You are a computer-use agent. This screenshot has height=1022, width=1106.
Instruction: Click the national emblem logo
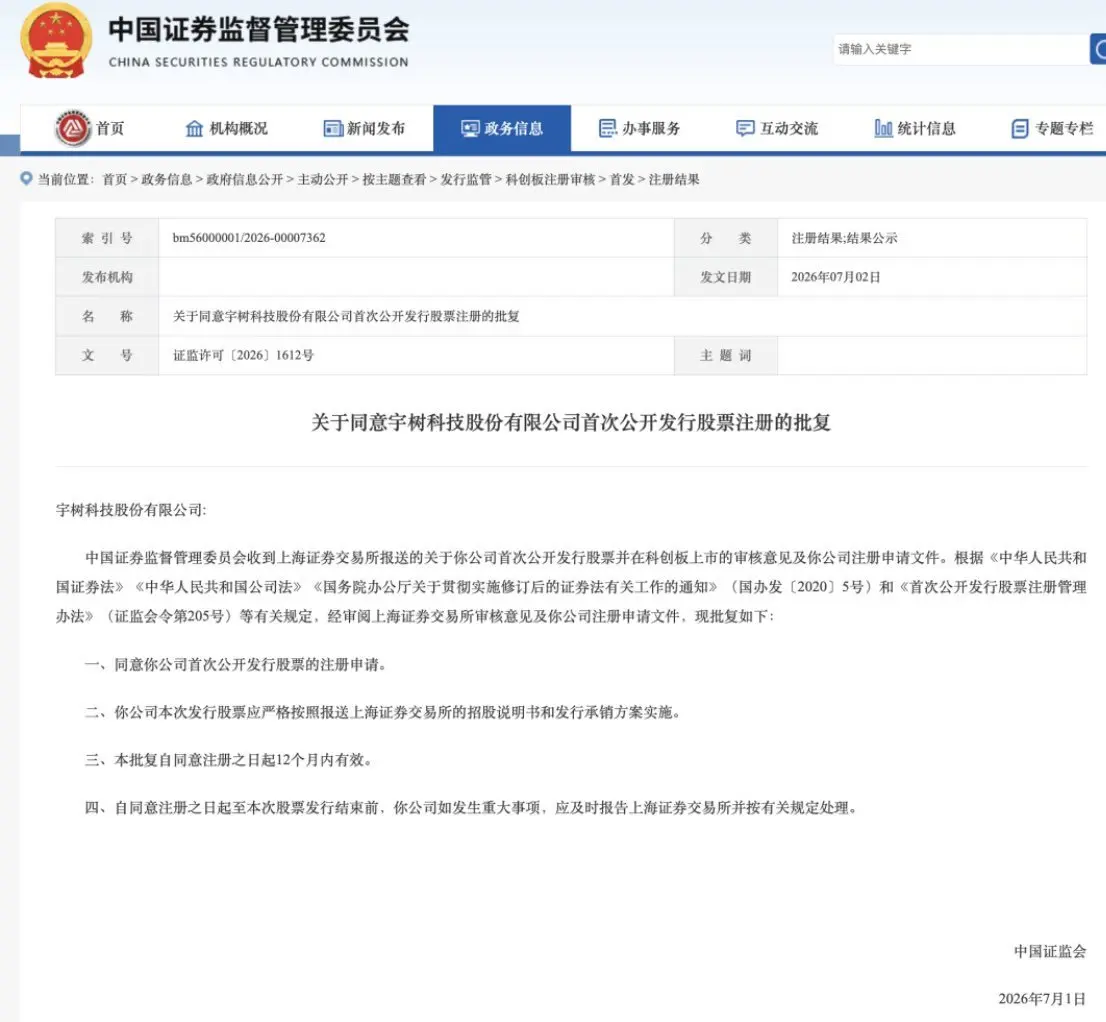pos(56,40)
